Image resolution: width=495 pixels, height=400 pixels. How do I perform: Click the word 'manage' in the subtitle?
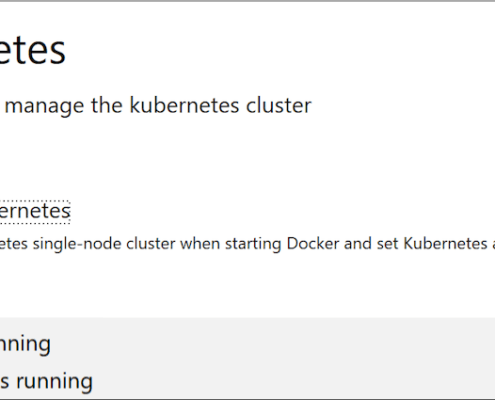point(44,107)
